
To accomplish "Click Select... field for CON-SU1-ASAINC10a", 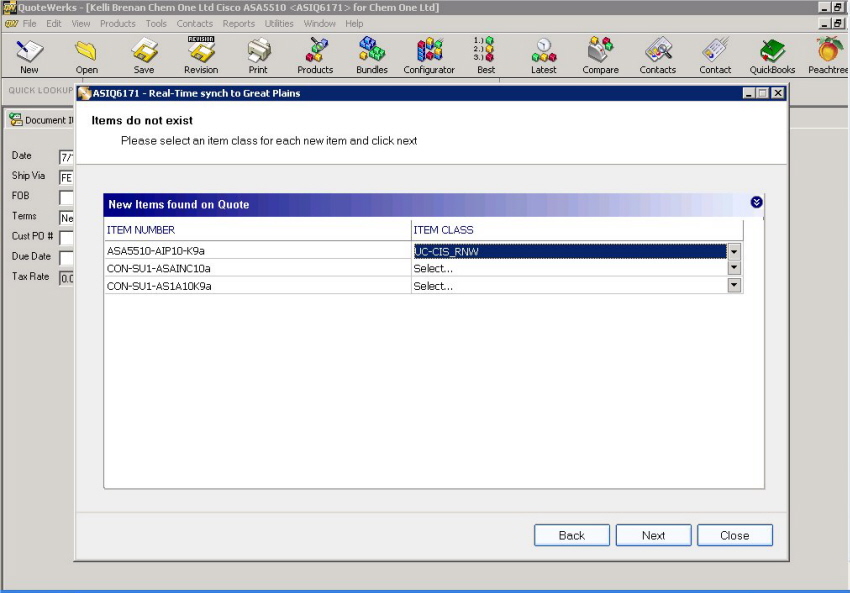I will (569, 268).
